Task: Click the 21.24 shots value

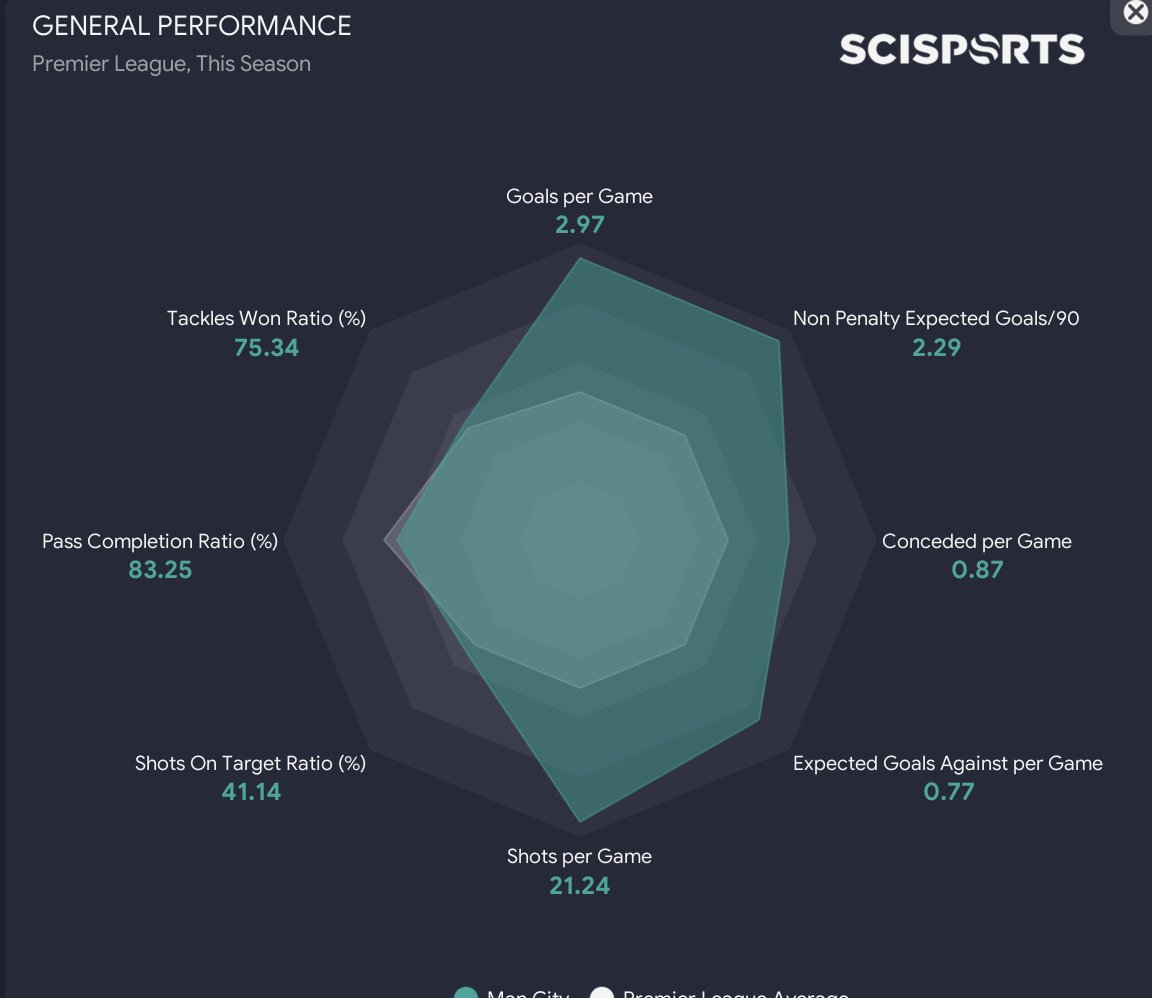Action: (x=579, y=885)
